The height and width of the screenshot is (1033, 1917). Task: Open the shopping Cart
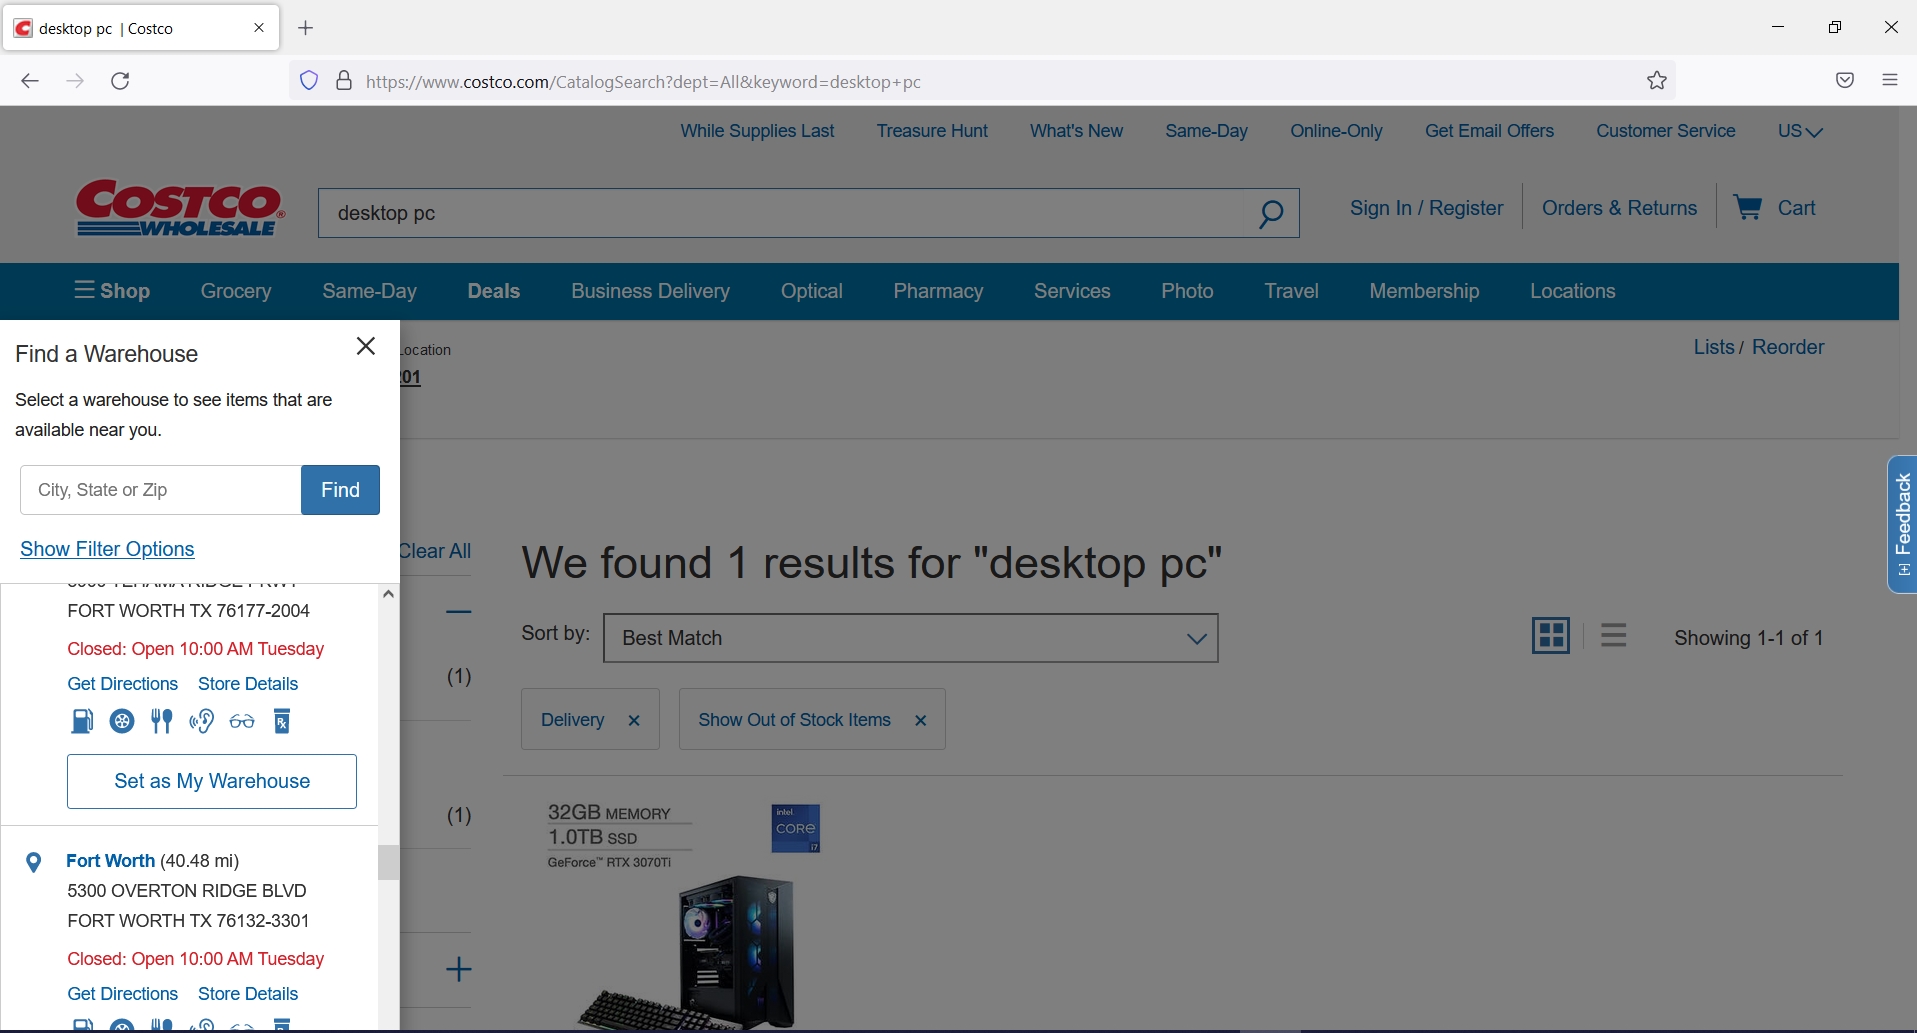click(x=1779, y=208)
